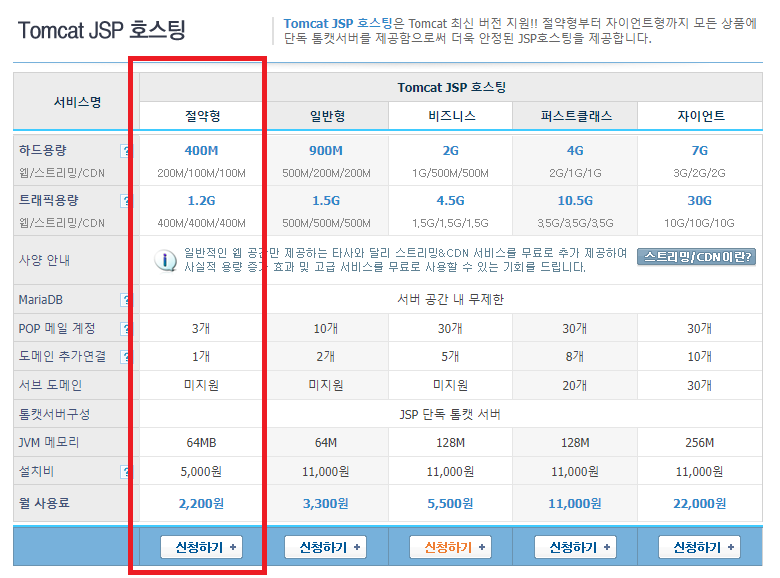Viewport: 780px width, 578px height.
Task: Click the 10.5G traffic value
Action: [575, 200]
